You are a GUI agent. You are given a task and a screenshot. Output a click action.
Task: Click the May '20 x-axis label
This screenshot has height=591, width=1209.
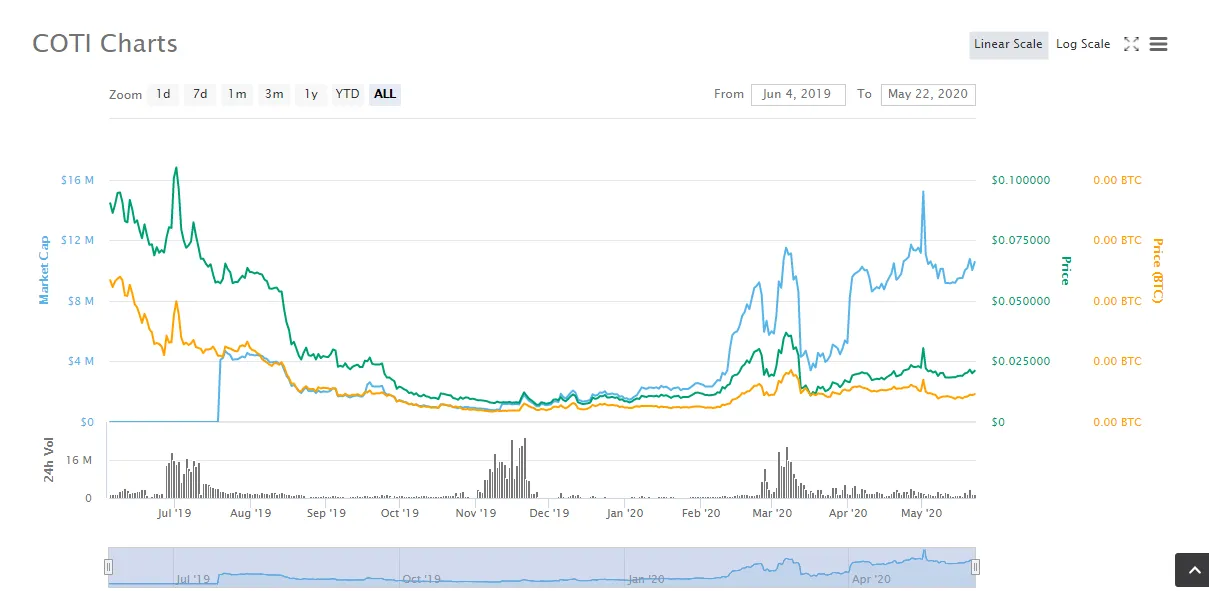pyautogui.click(x=922, y=513)
